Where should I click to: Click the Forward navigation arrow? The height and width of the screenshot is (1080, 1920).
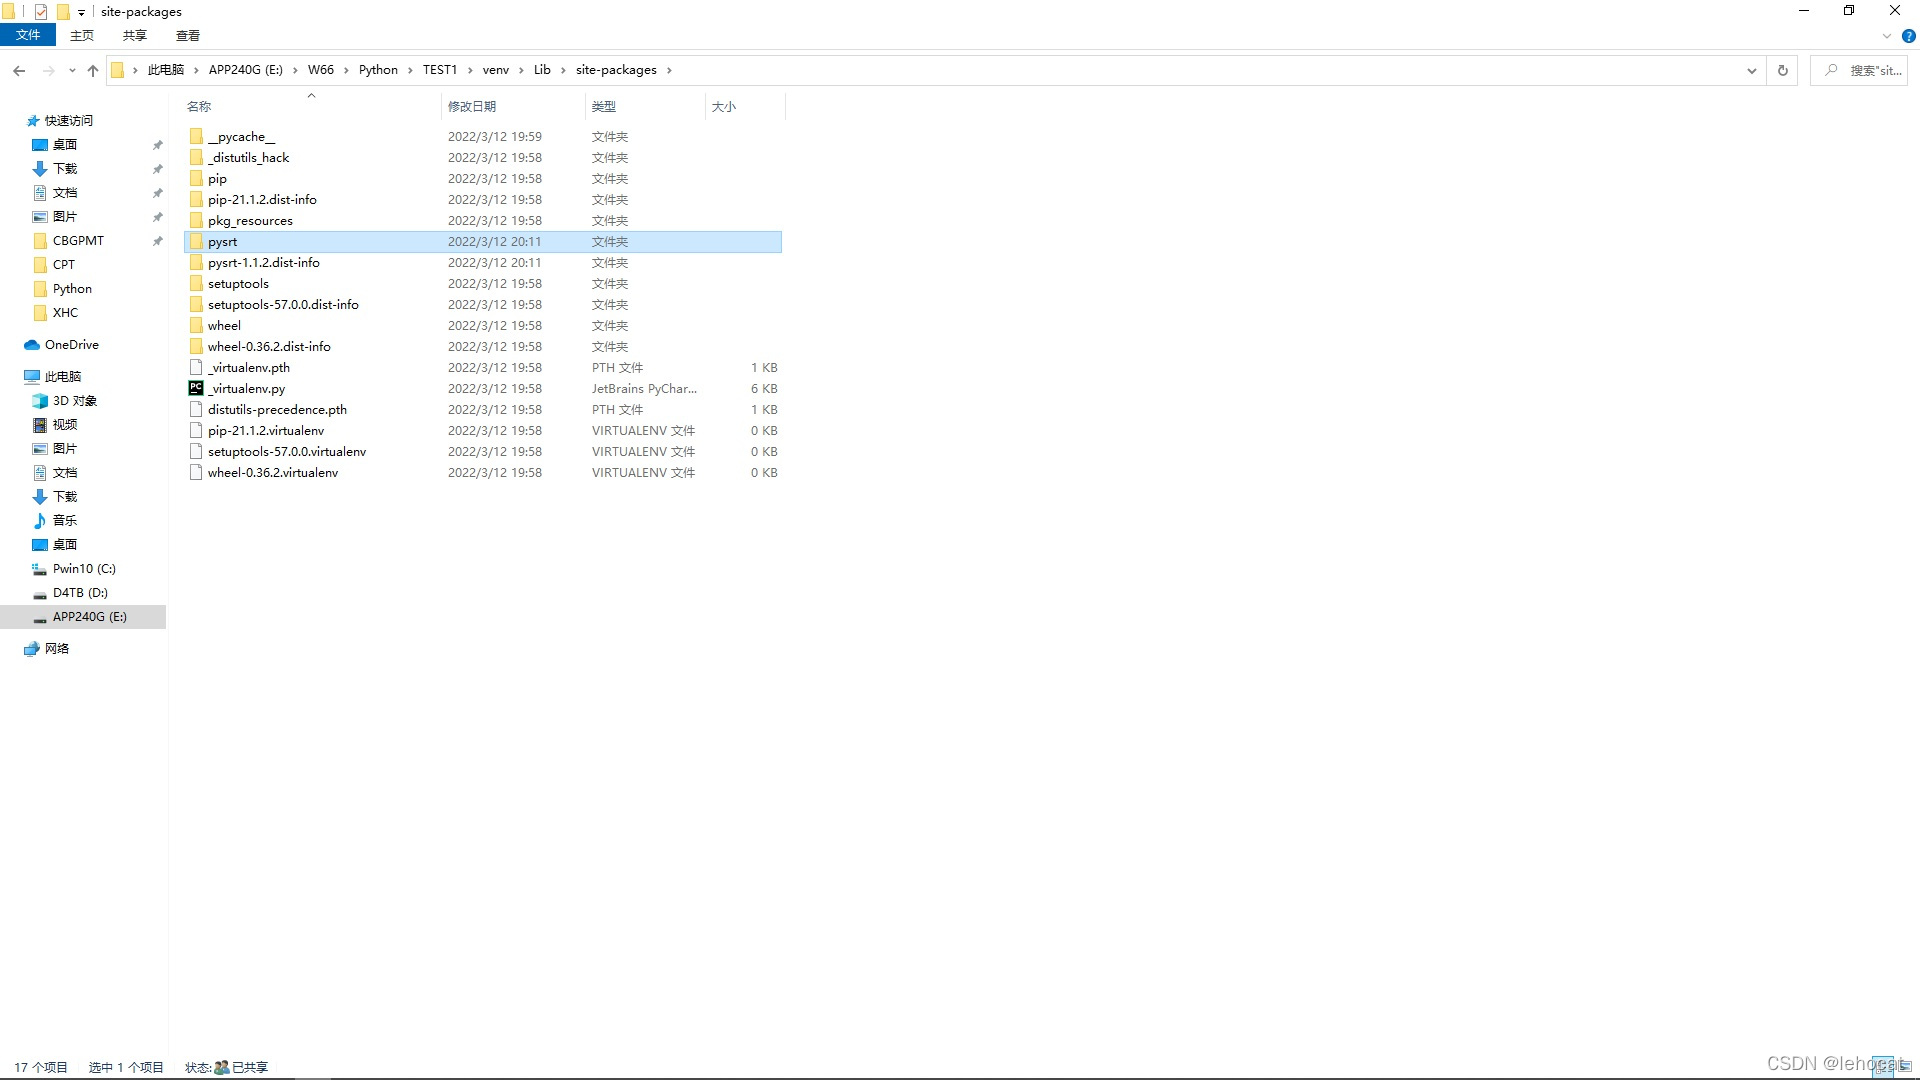(48, 70)
